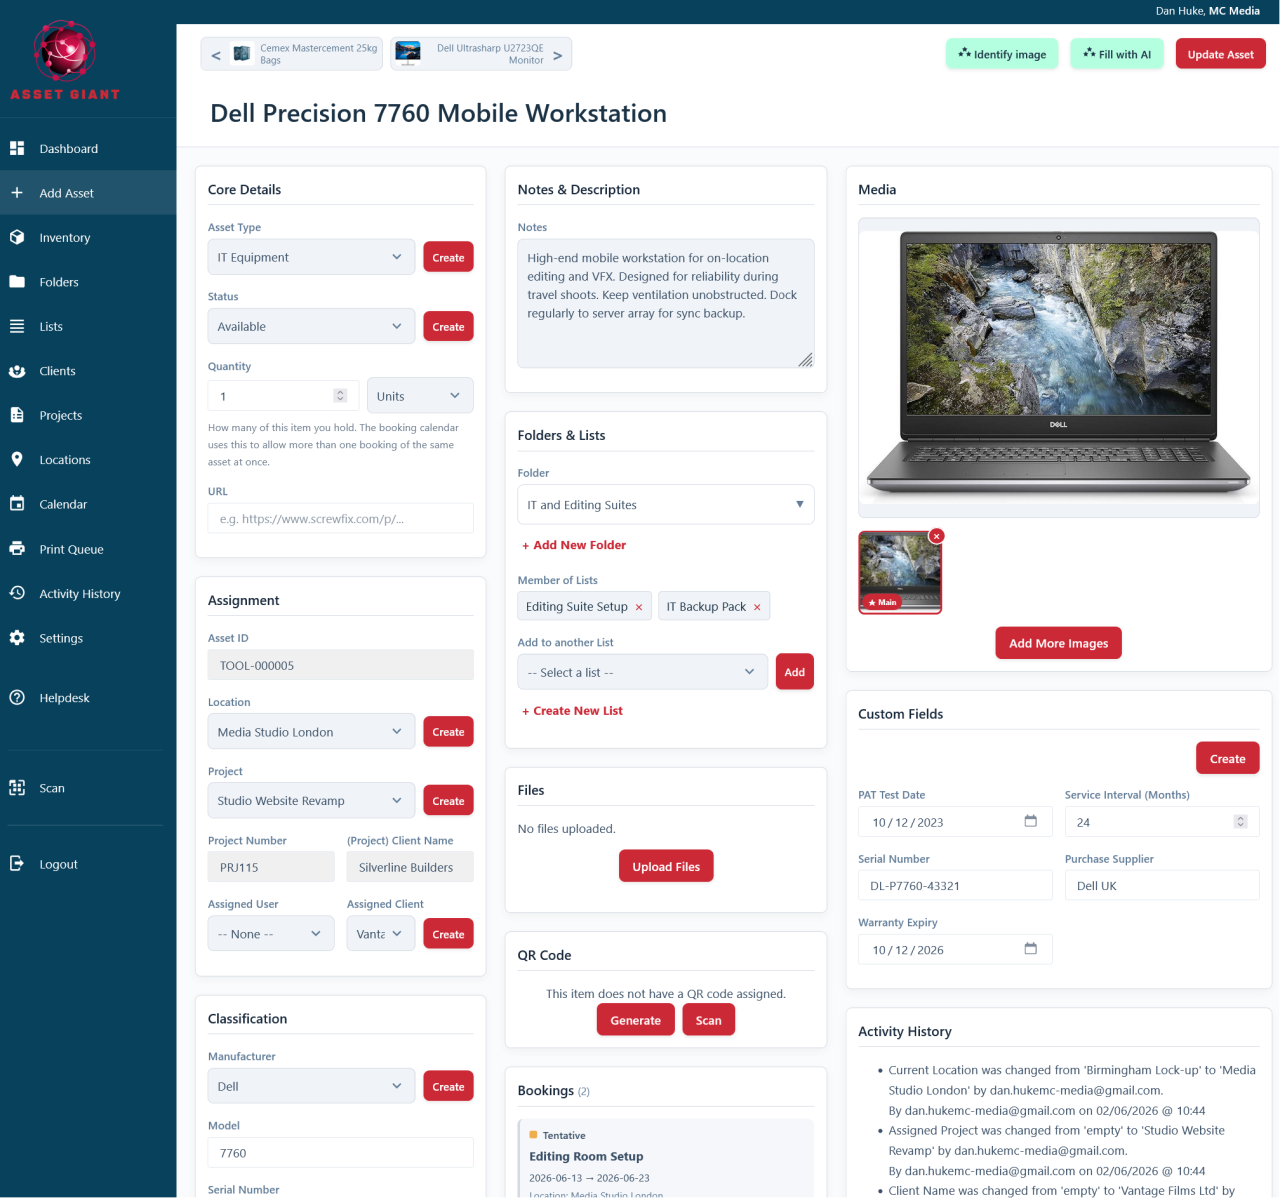Viewport: 1280px width, 1198px height.
Task: Remove the main image using the red X
Action: pyautogui.click(x=936, y=536)
